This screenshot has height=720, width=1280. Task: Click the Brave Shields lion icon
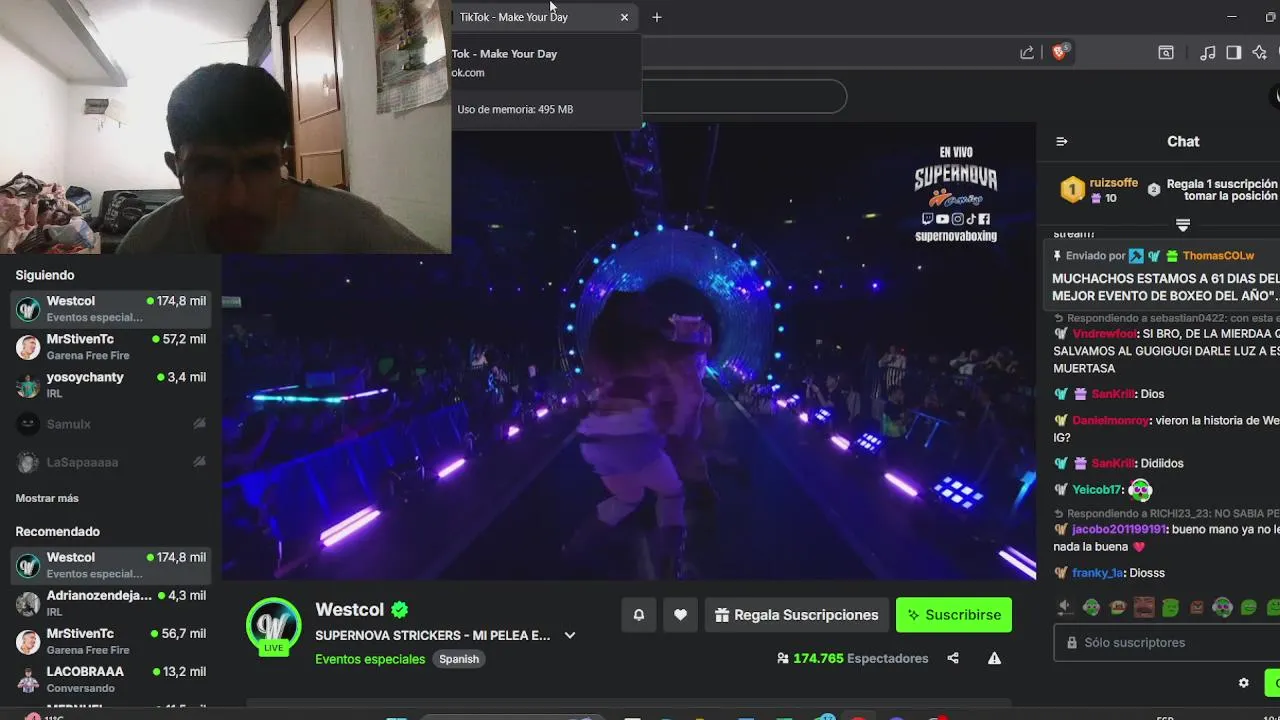[1059, 52]
